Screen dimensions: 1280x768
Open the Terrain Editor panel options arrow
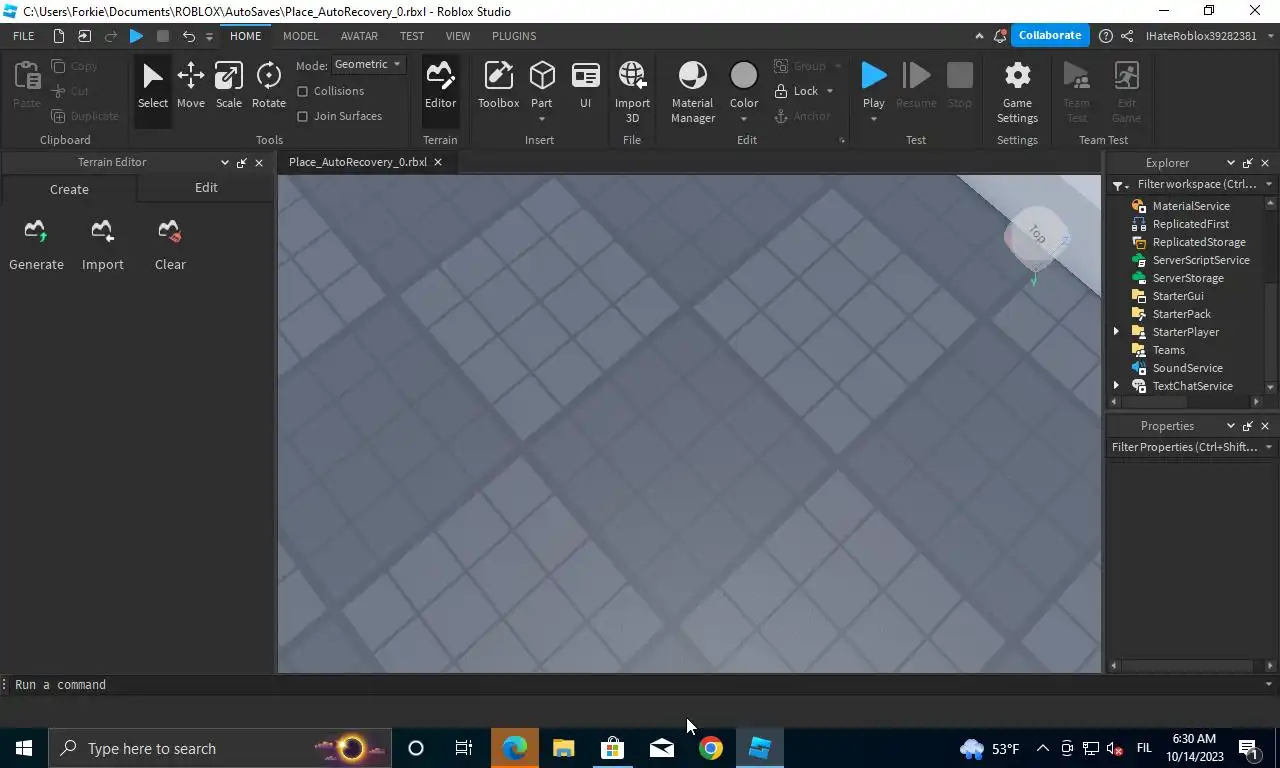pos(224,163)
